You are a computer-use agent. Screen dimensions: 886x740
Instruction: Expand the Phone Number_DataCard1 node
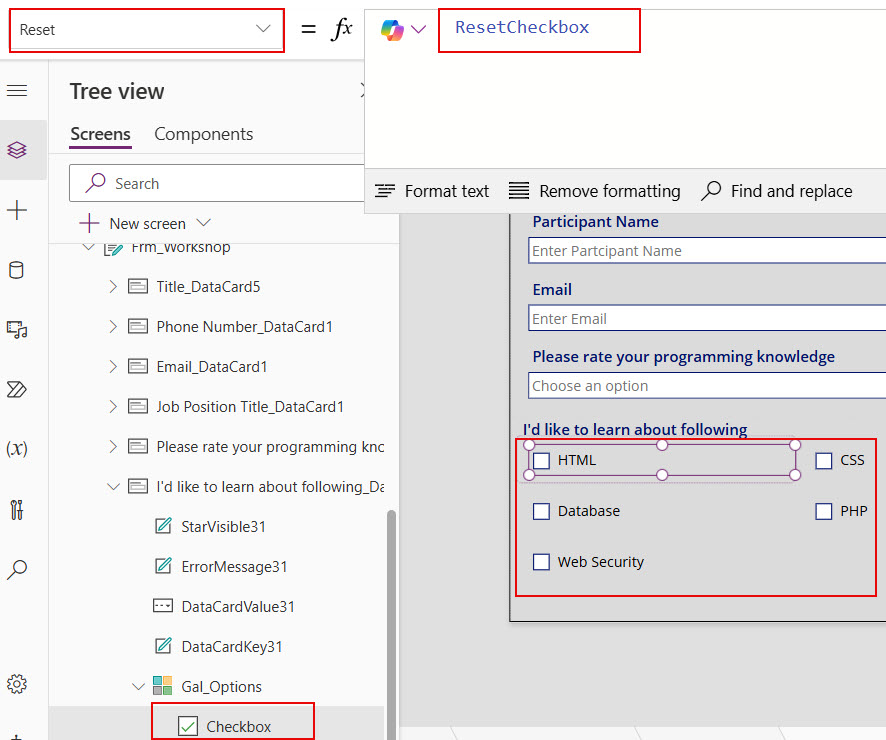(113, 327)
